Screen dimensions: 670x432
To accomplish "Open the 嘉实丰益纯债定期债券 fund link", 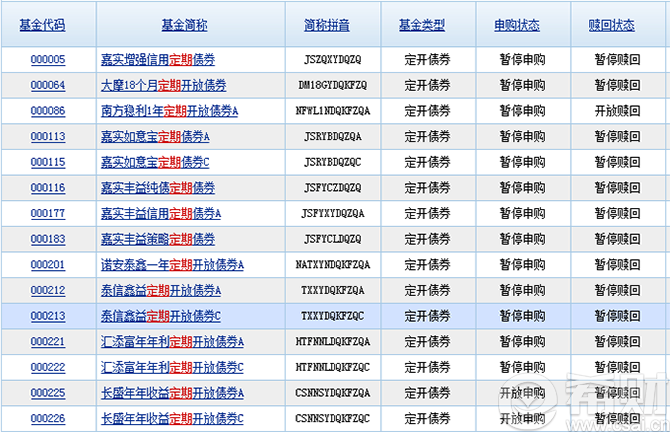I will [158, 188].
